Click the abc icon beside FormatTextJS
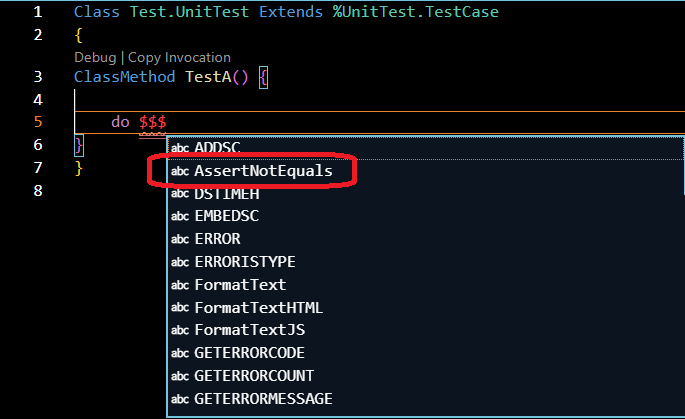Image resolution: width=685 pixels, height=419 pixels. tap(180, 330)
